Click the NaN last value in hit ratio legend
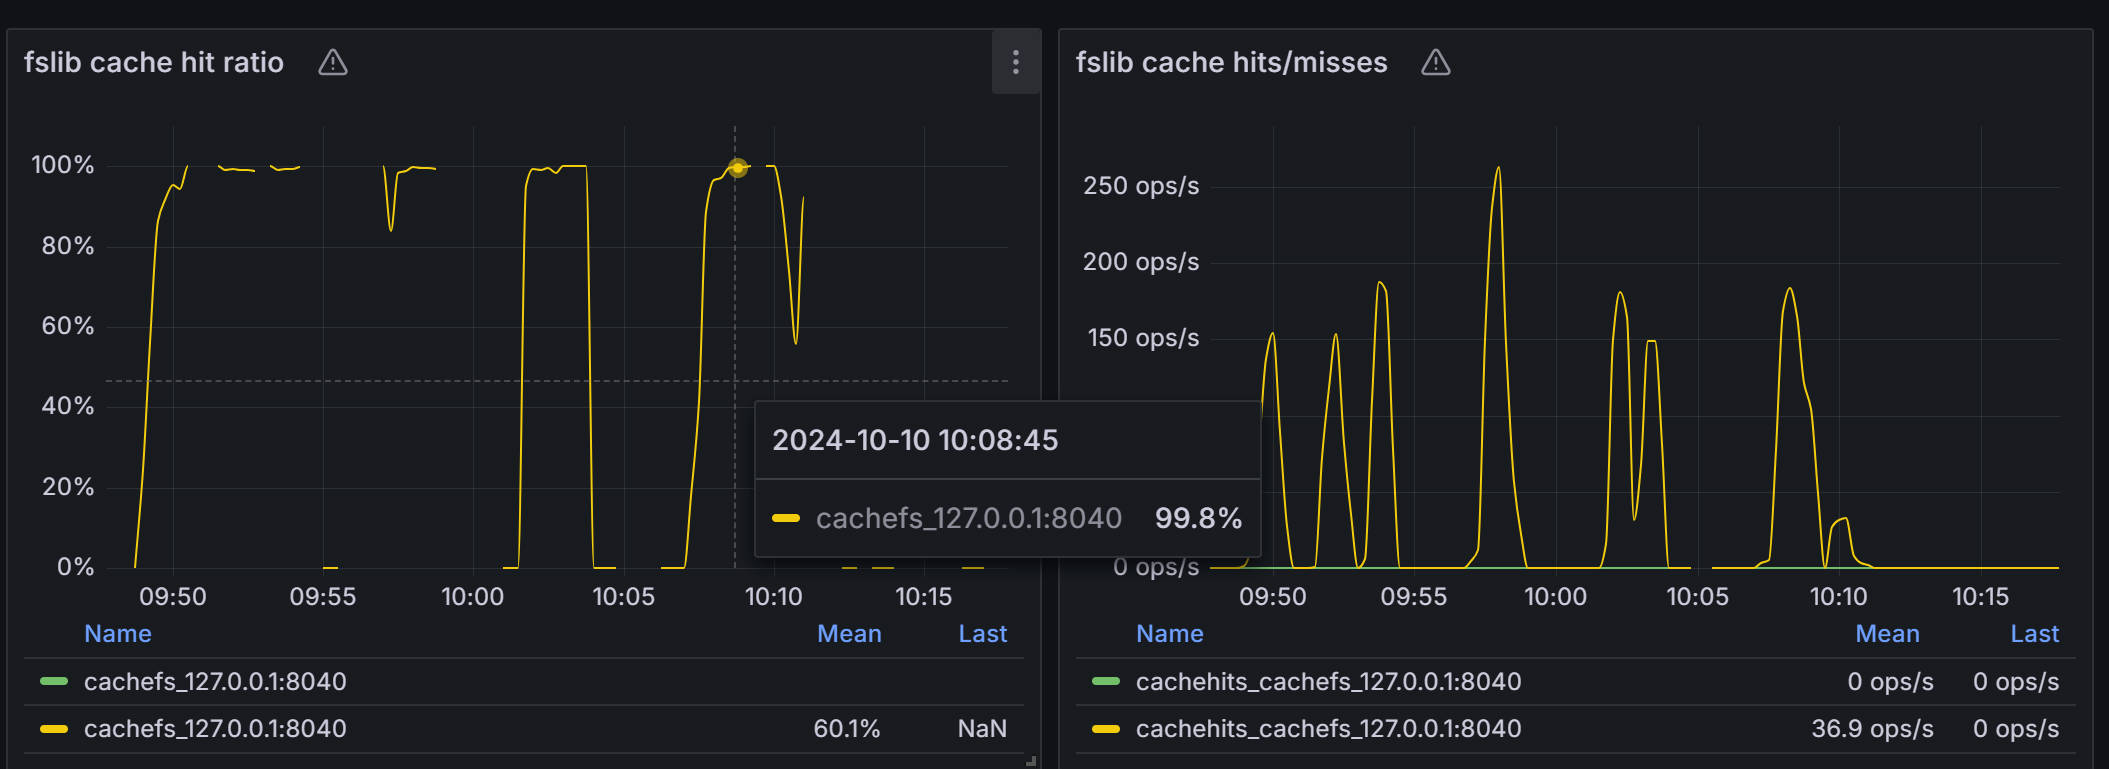Viewport: 2109px width, 769px height. (982, 729)
